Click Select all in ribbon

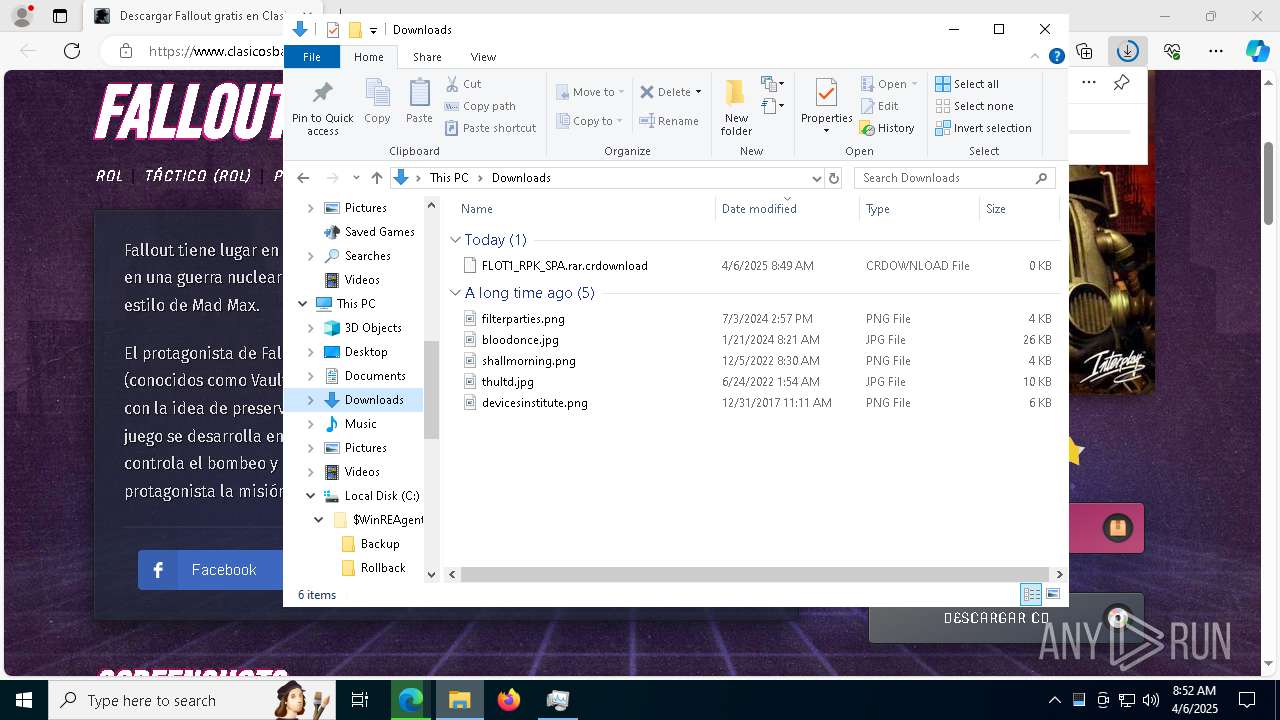tap(967, 84)
